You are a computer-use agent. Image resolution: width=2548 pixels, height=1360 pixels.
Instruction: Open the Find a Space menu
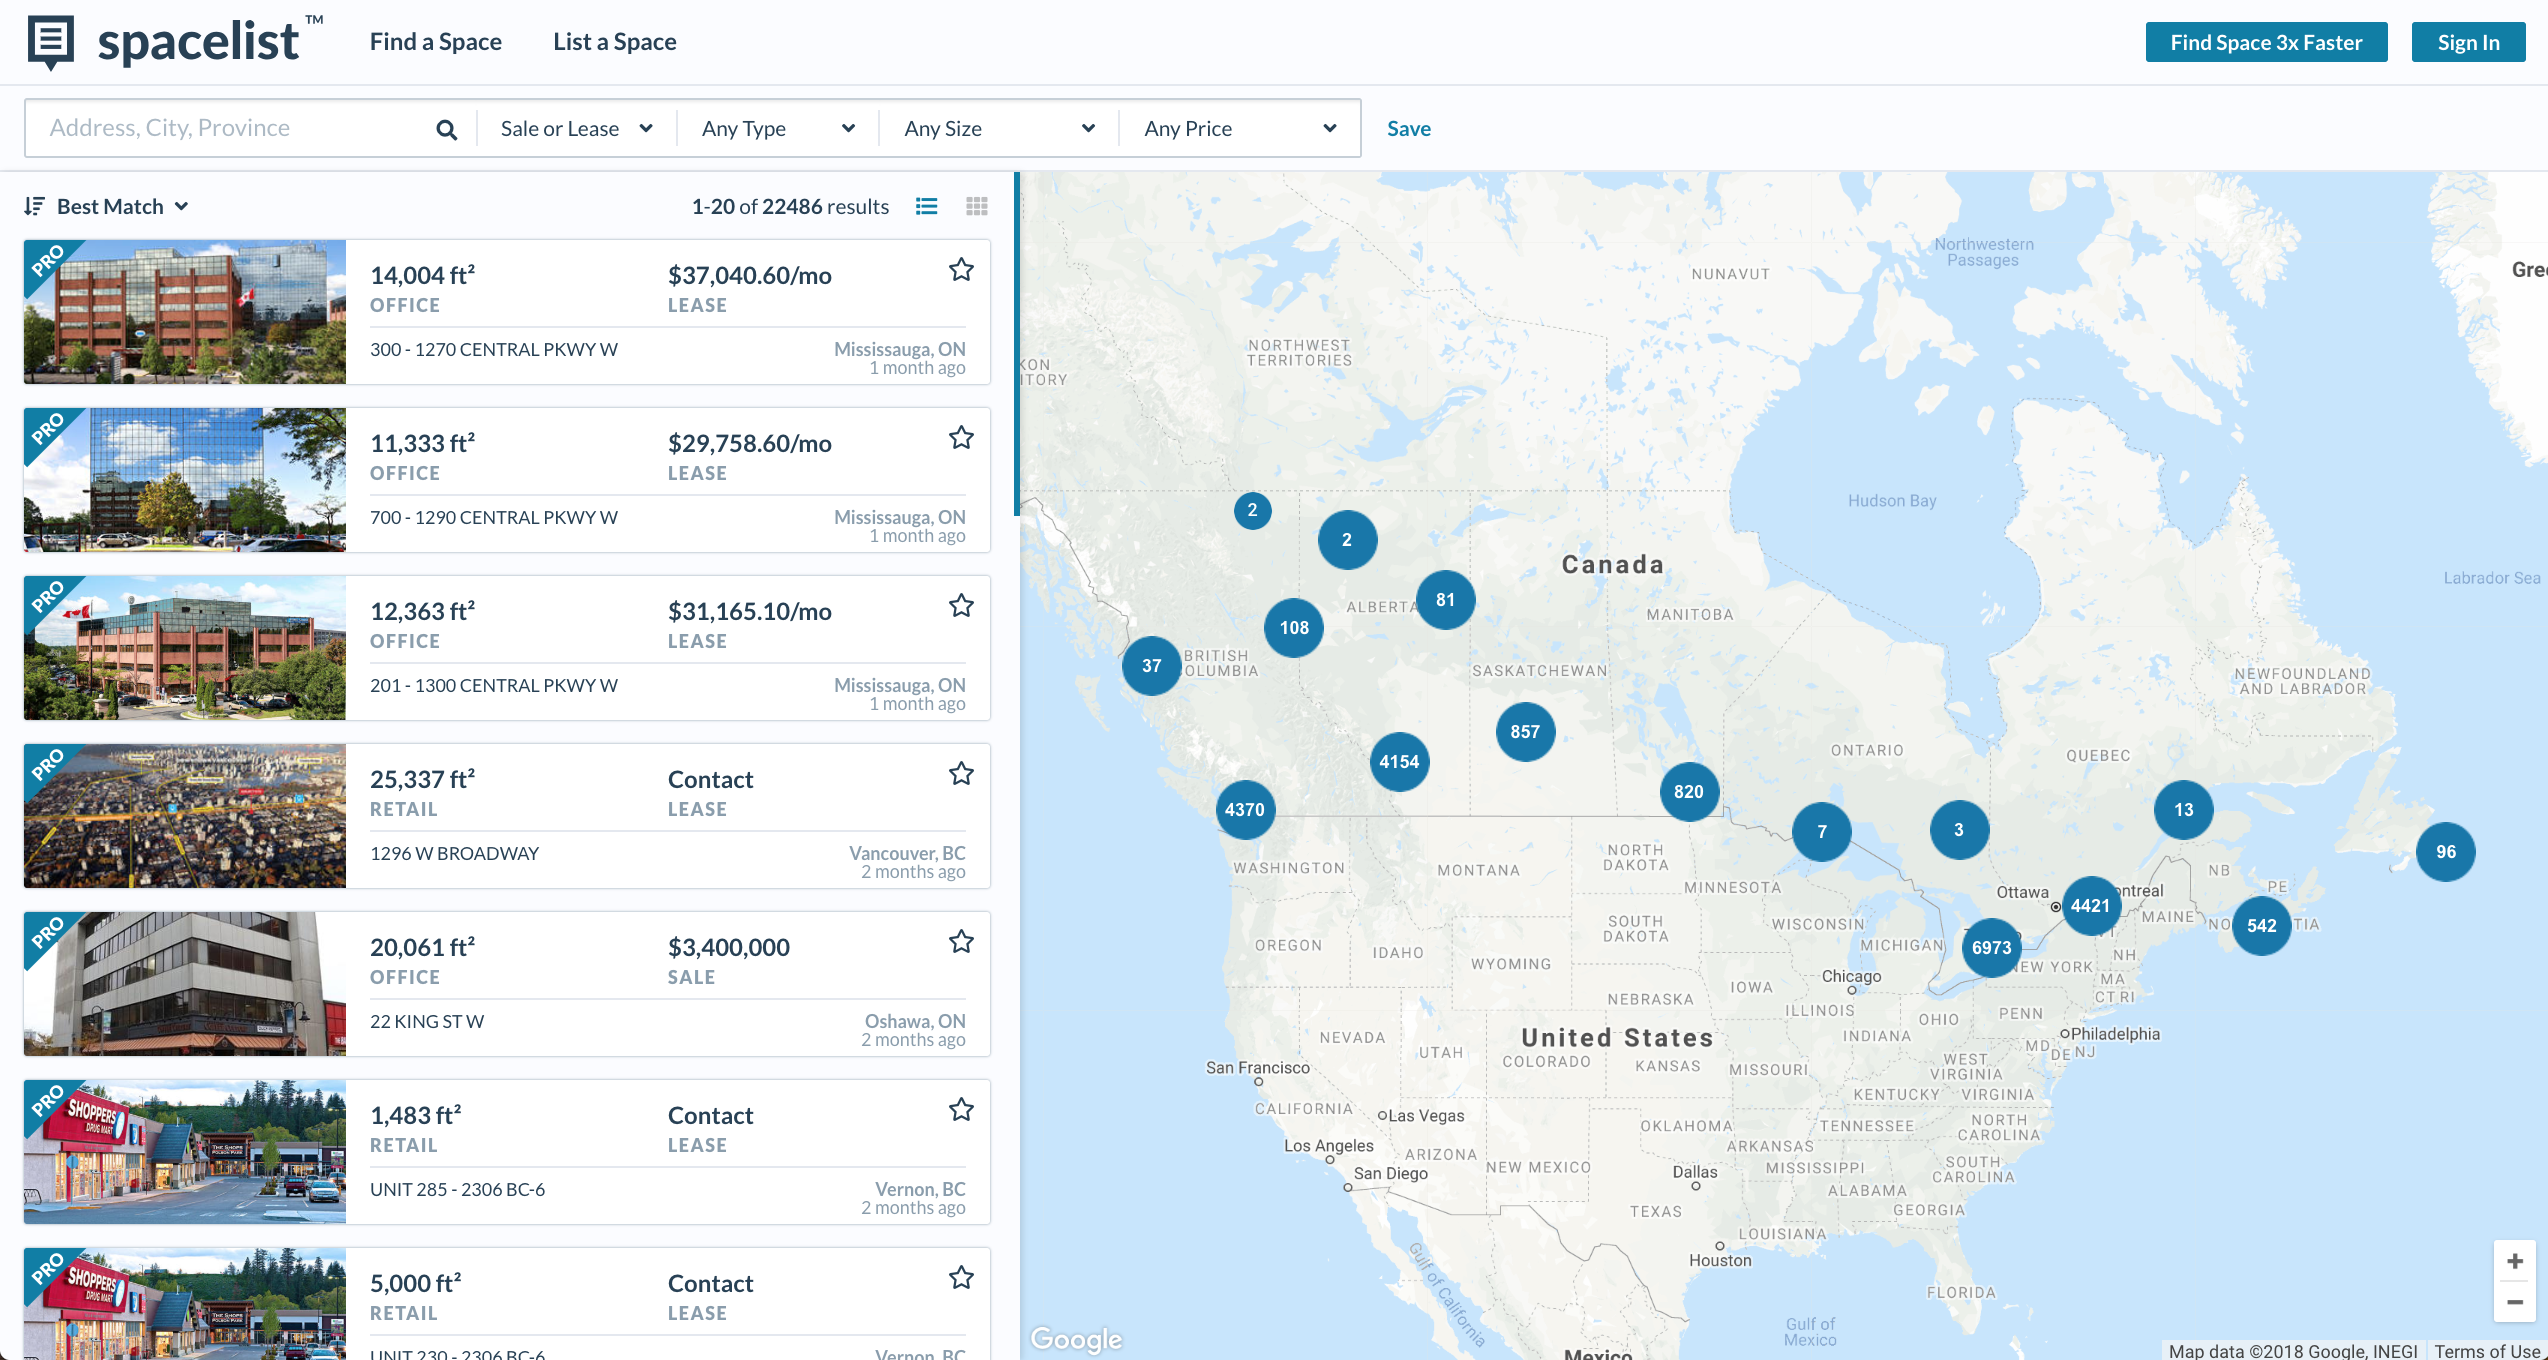[x=435, y=42]
